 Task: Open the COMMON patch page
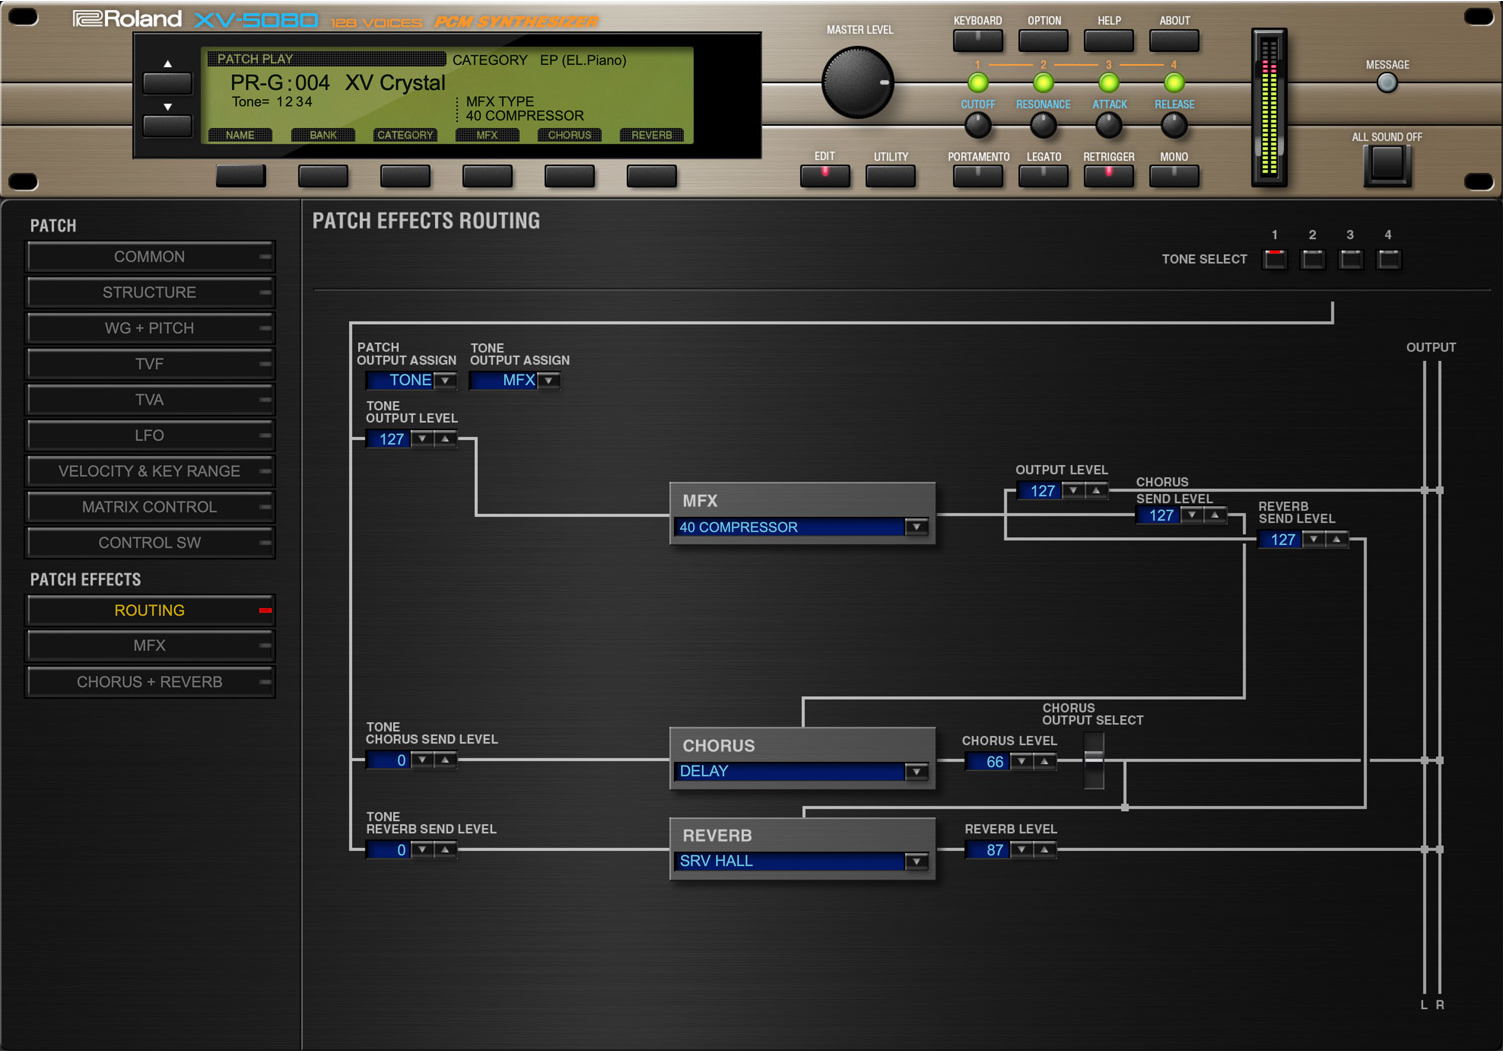coord(150,257)
